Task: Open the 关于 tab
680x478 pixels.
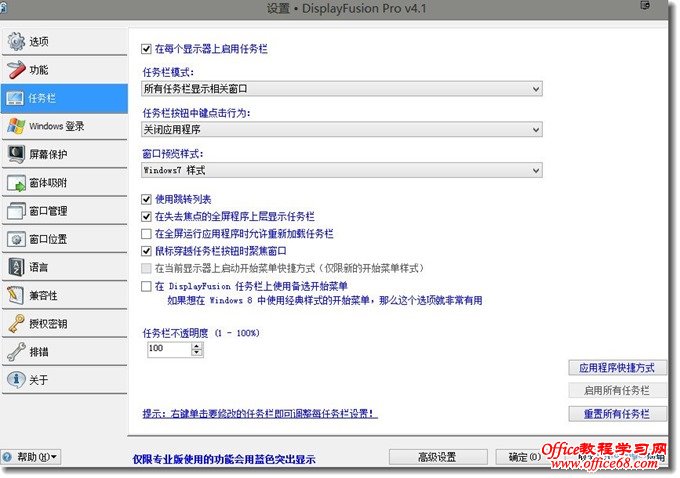Action: (x=65, y=380)
